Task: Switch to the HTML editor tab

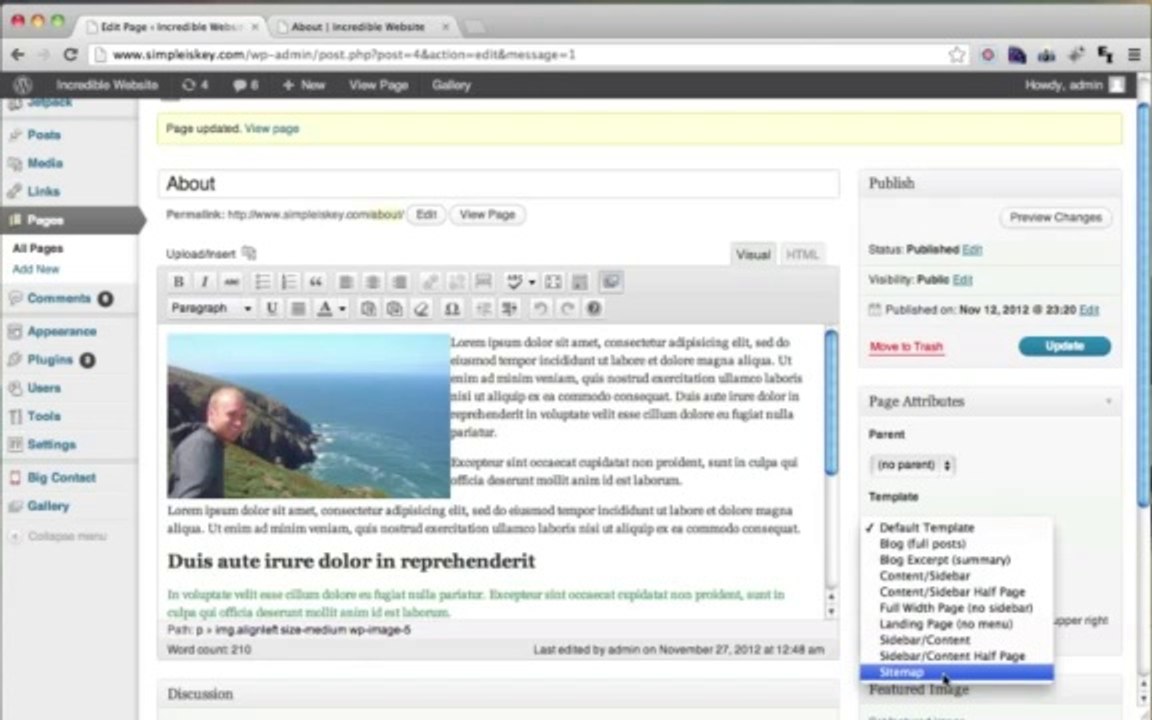Action: click(802, 254)
